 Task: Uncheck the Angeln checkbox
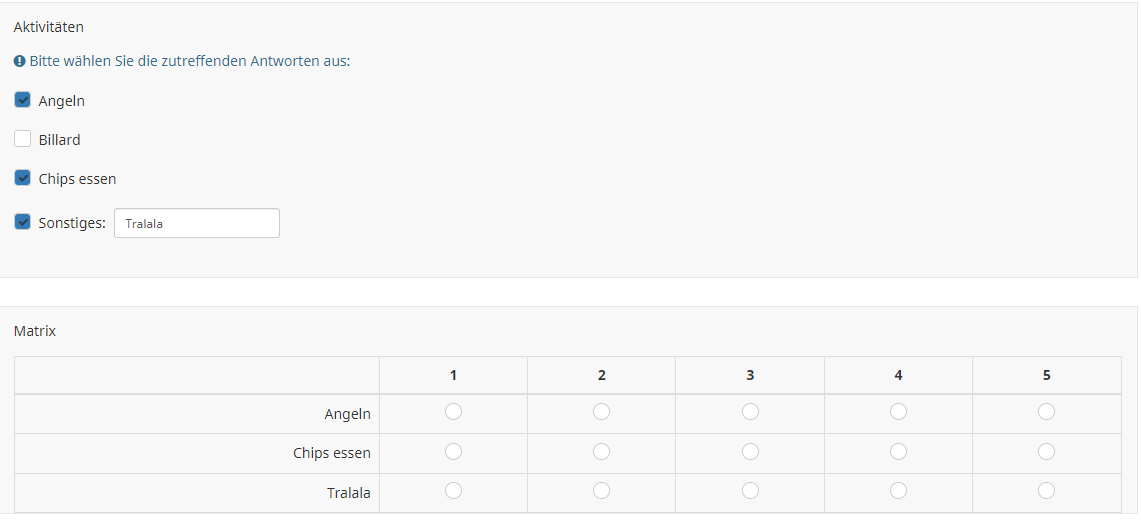pos(22,100)
